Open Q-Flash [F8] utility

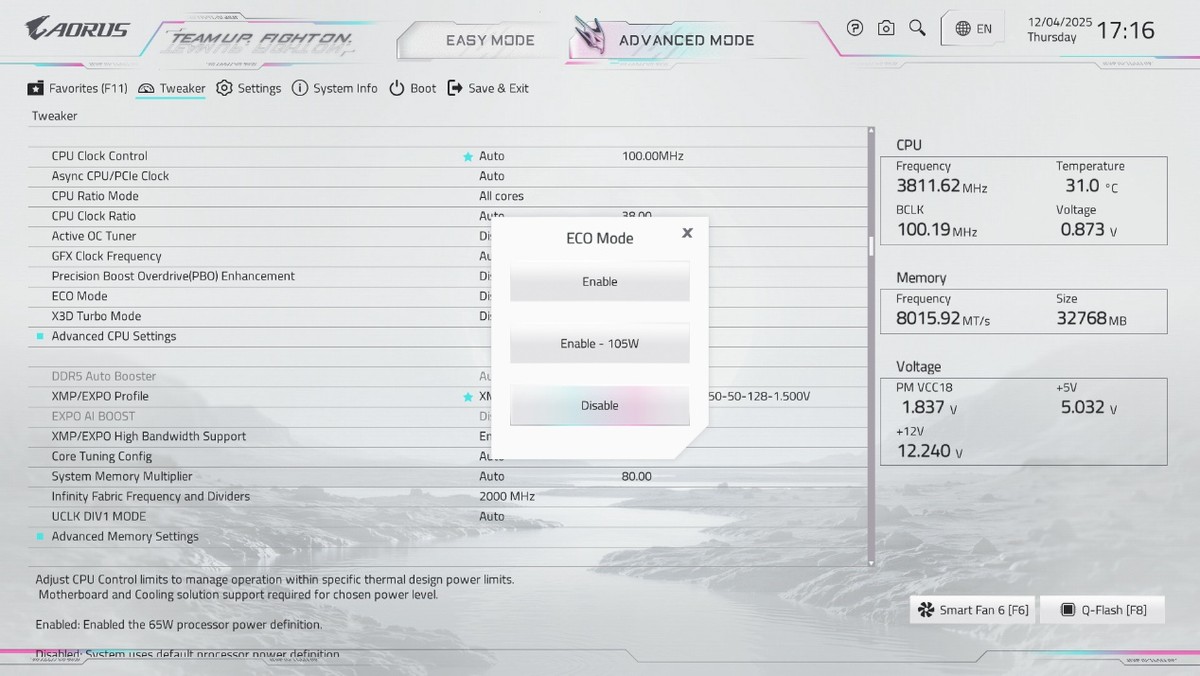tap(1104, 610)
